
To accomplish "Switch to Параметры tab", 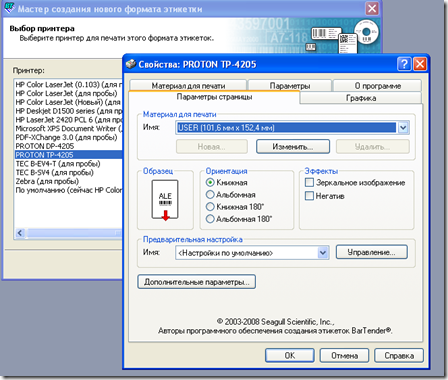I will pos(290,86).
